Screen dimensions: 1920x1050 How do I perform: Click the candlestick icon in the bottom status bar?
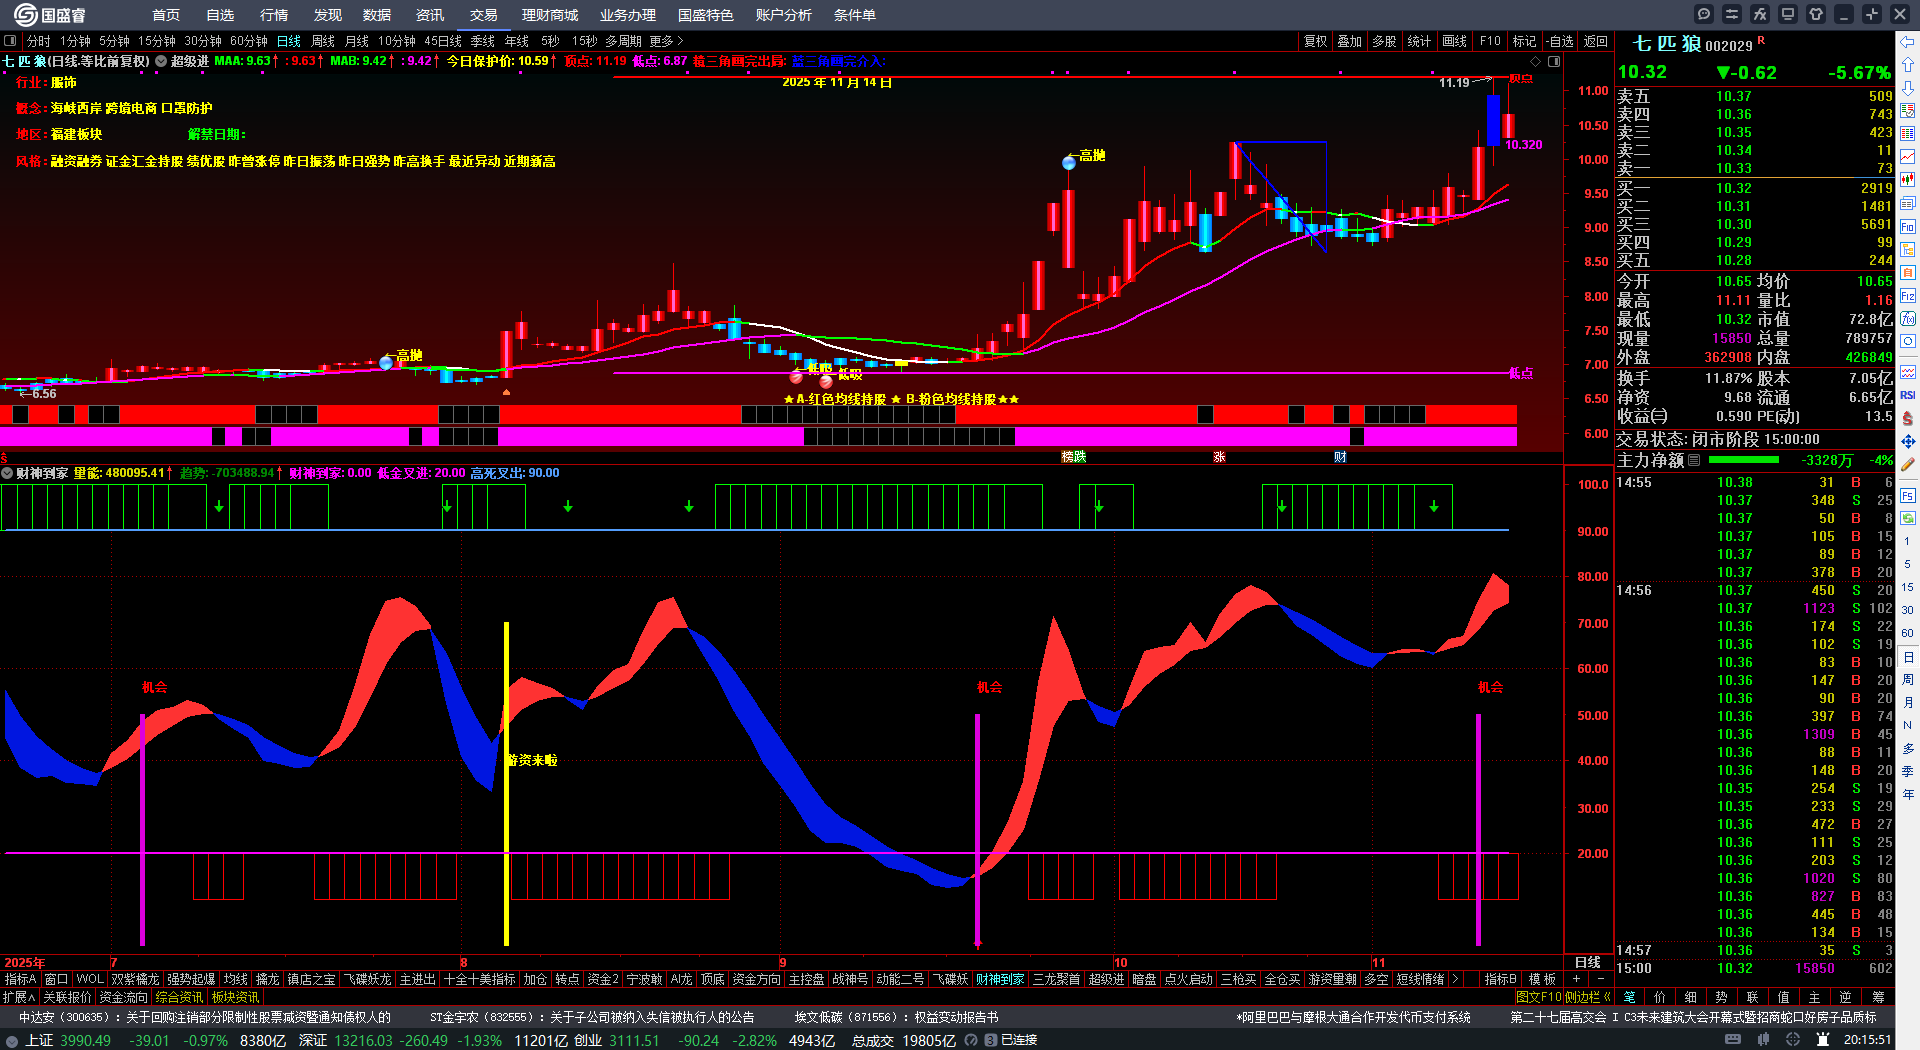pos(1763,1040)
